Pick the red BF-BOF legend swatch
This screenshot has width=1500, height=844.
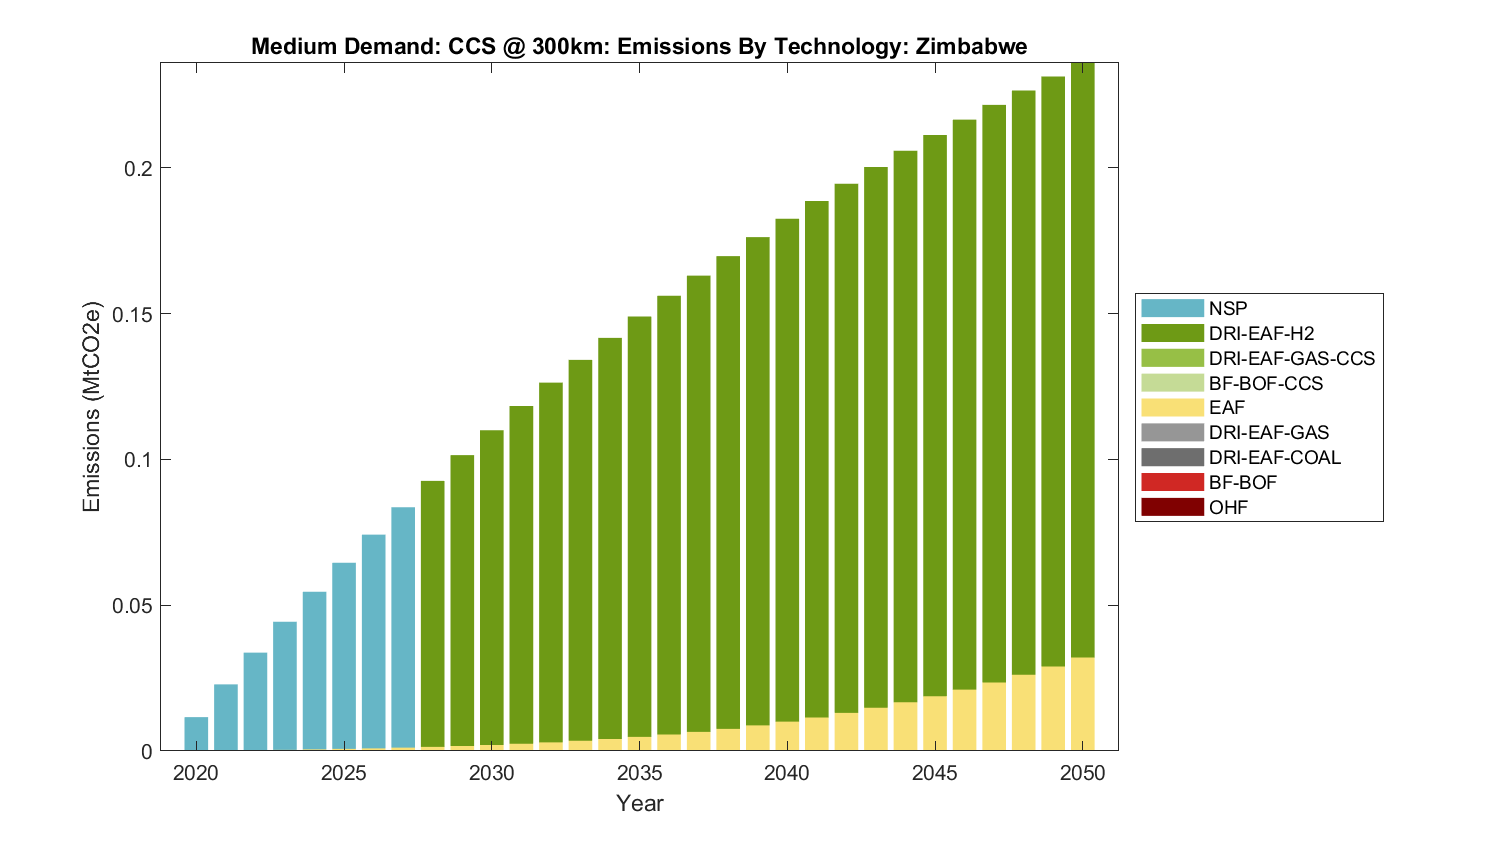(x=1171, y=482)
